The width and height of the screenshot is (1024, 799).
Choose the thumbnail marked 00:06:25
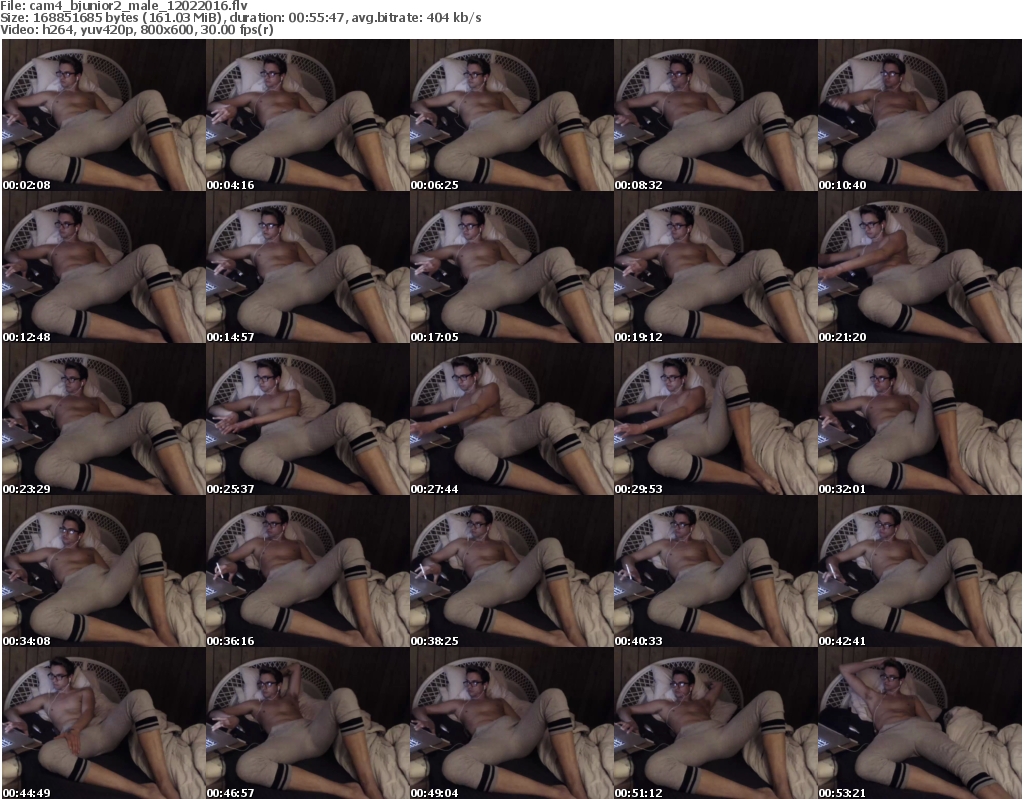click(511, 115)
